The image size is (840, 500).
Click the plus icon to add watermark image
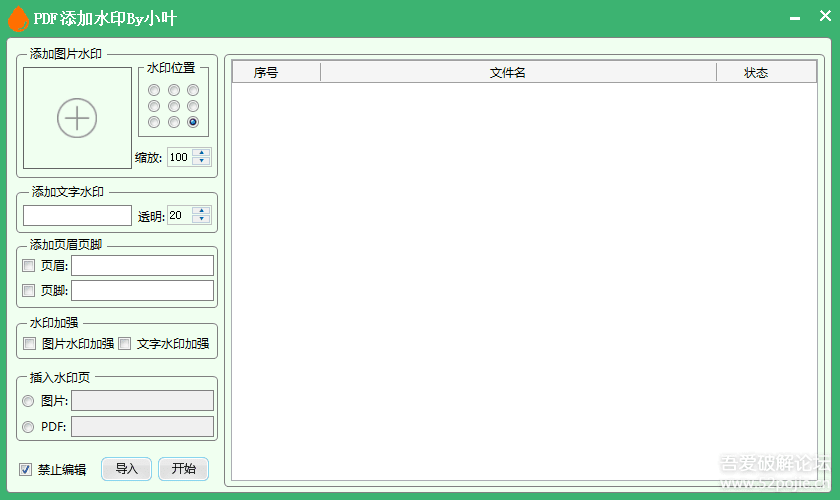(x=77, y=118)
